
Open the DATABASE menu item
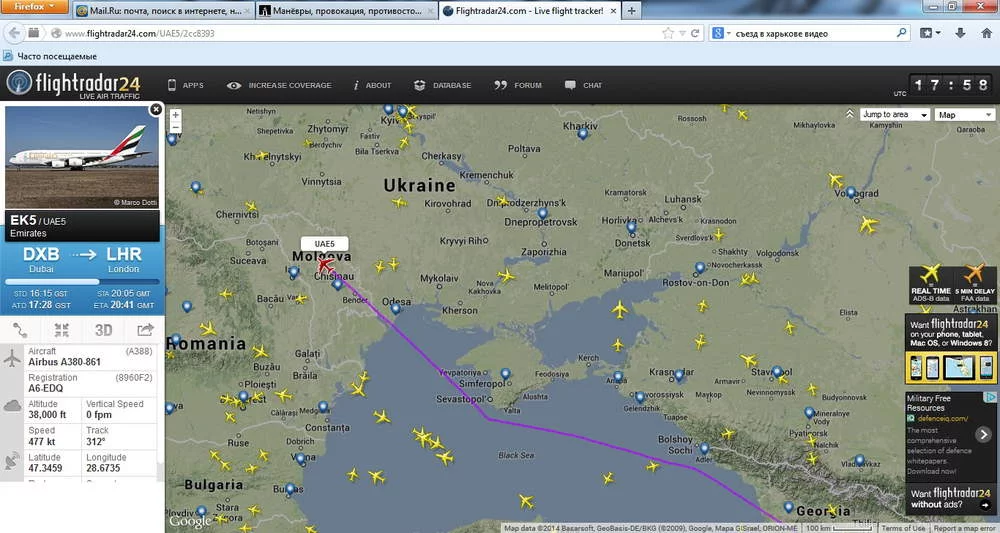pos(443,85)
